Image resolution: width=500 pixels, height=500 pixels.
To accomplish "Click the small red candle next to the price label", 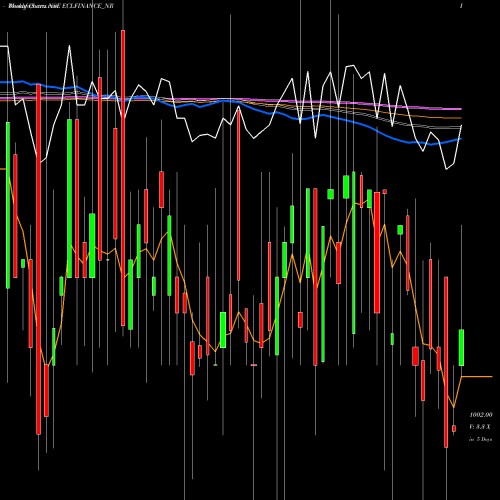I will pos(454,428).
